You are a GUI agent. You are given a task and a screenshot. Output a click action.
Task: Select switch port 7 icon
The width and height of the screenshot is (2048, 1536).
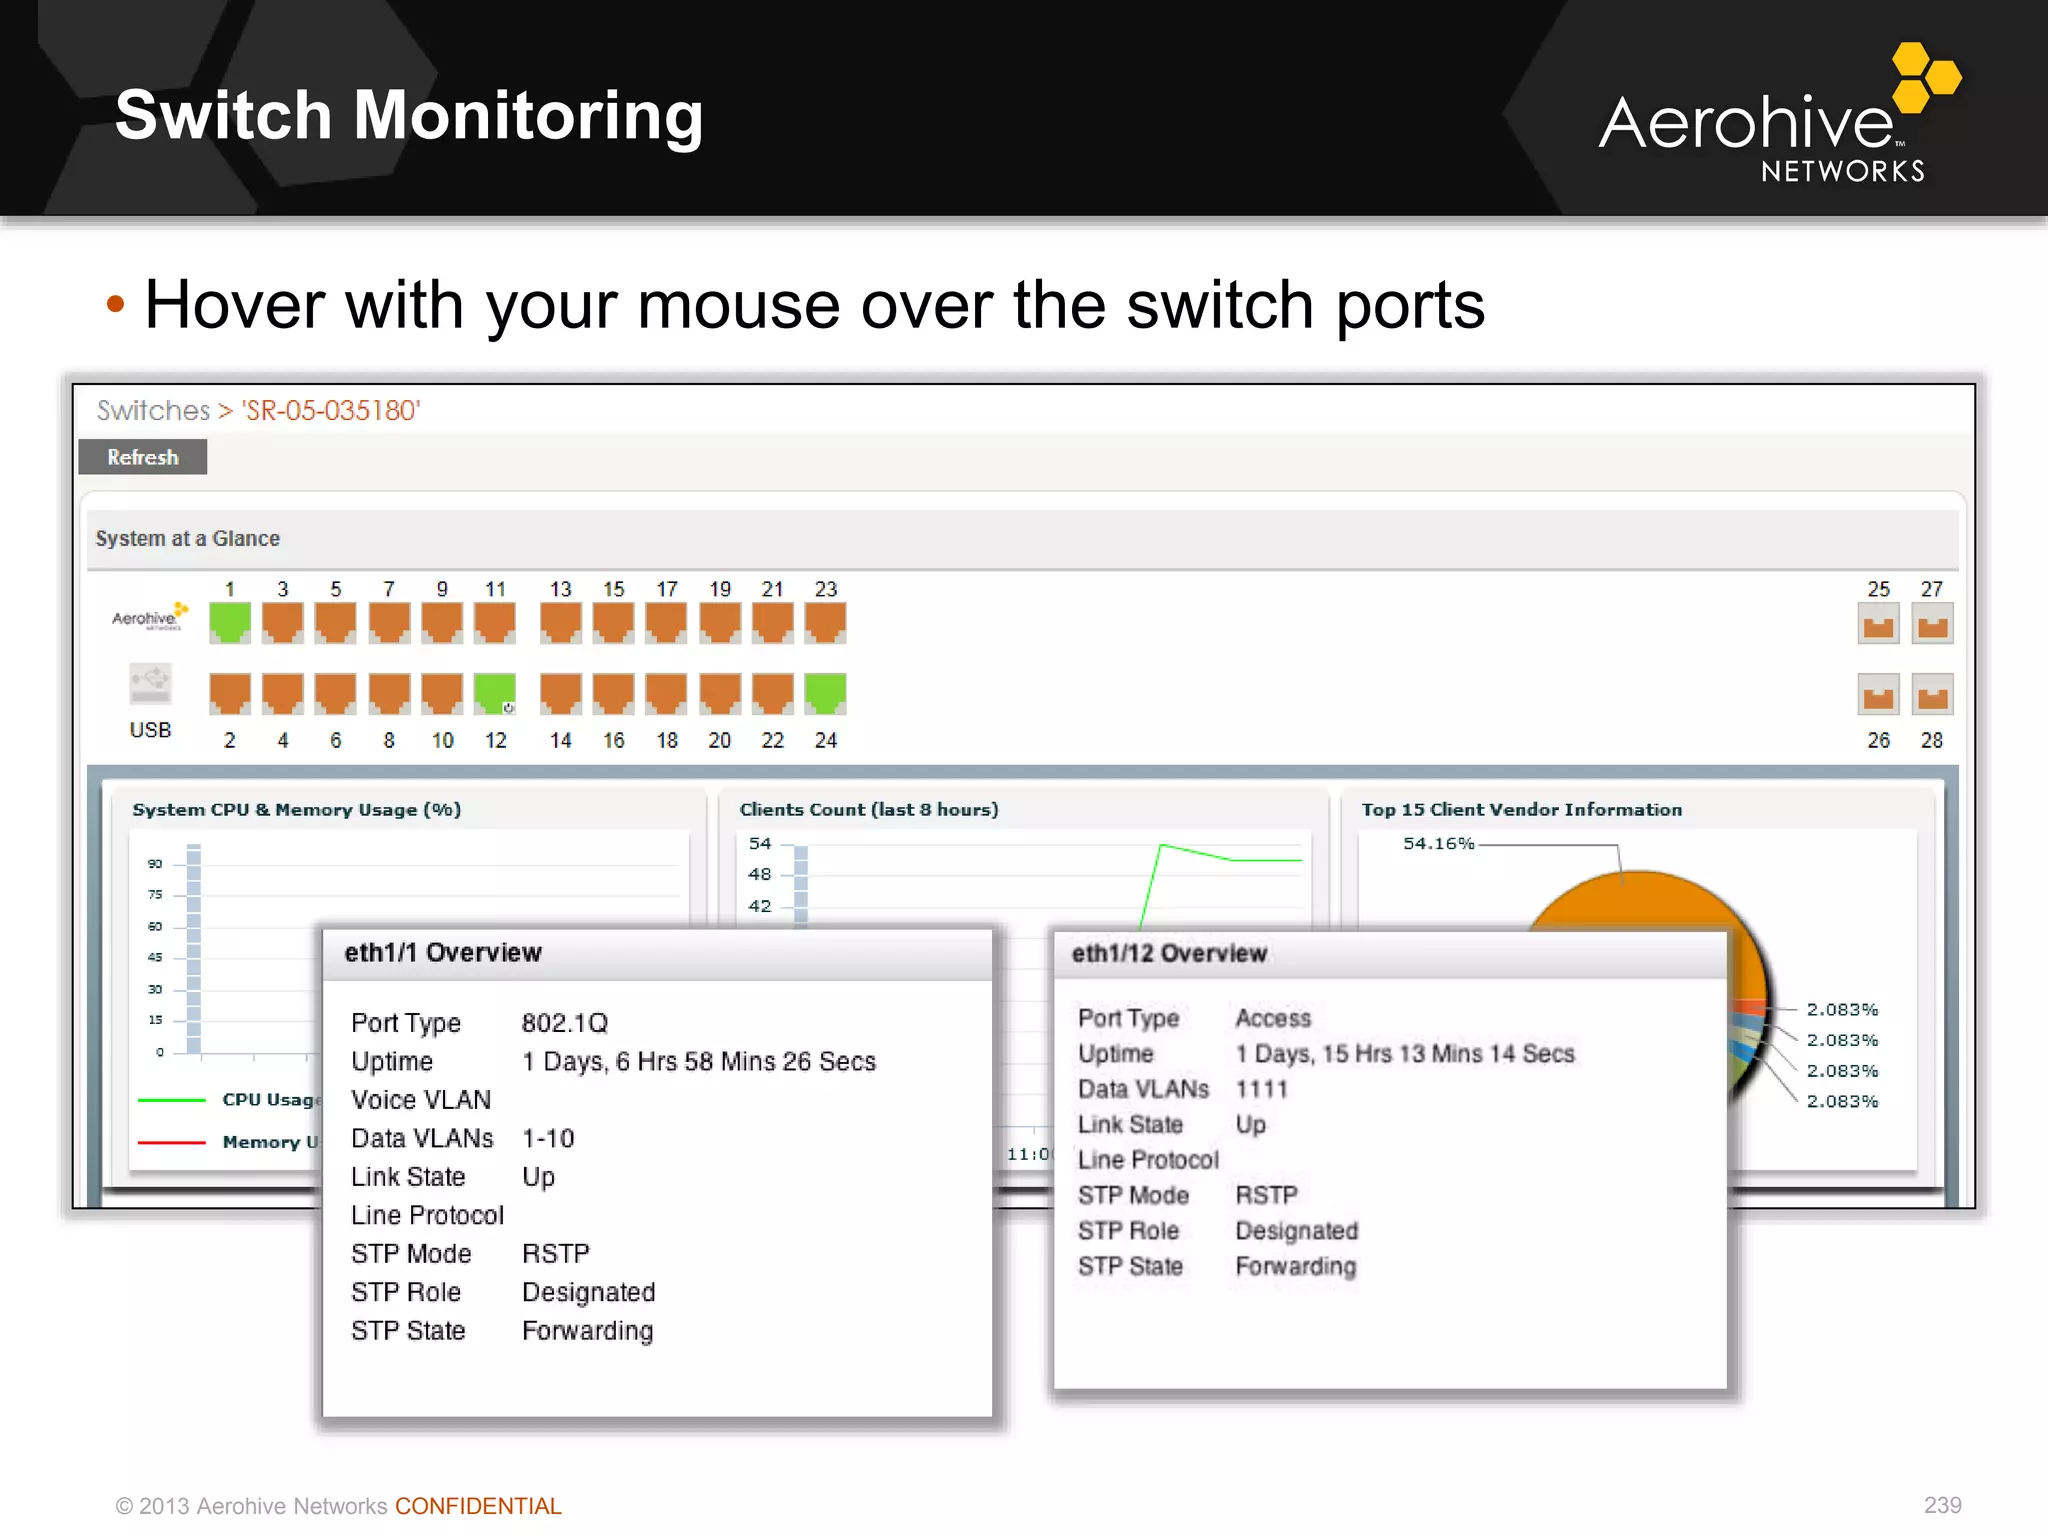pos(389,623)
